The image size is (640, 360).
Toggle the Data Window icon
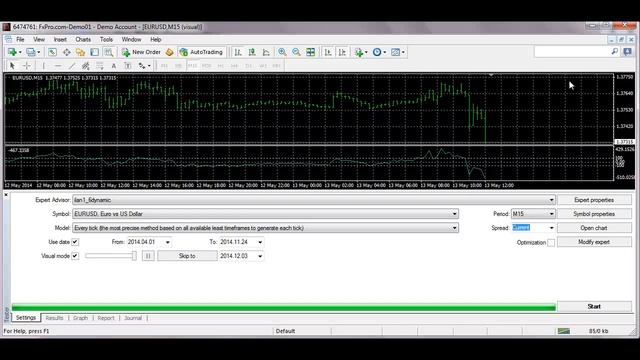pyautogui.click(x=66, y=52)
